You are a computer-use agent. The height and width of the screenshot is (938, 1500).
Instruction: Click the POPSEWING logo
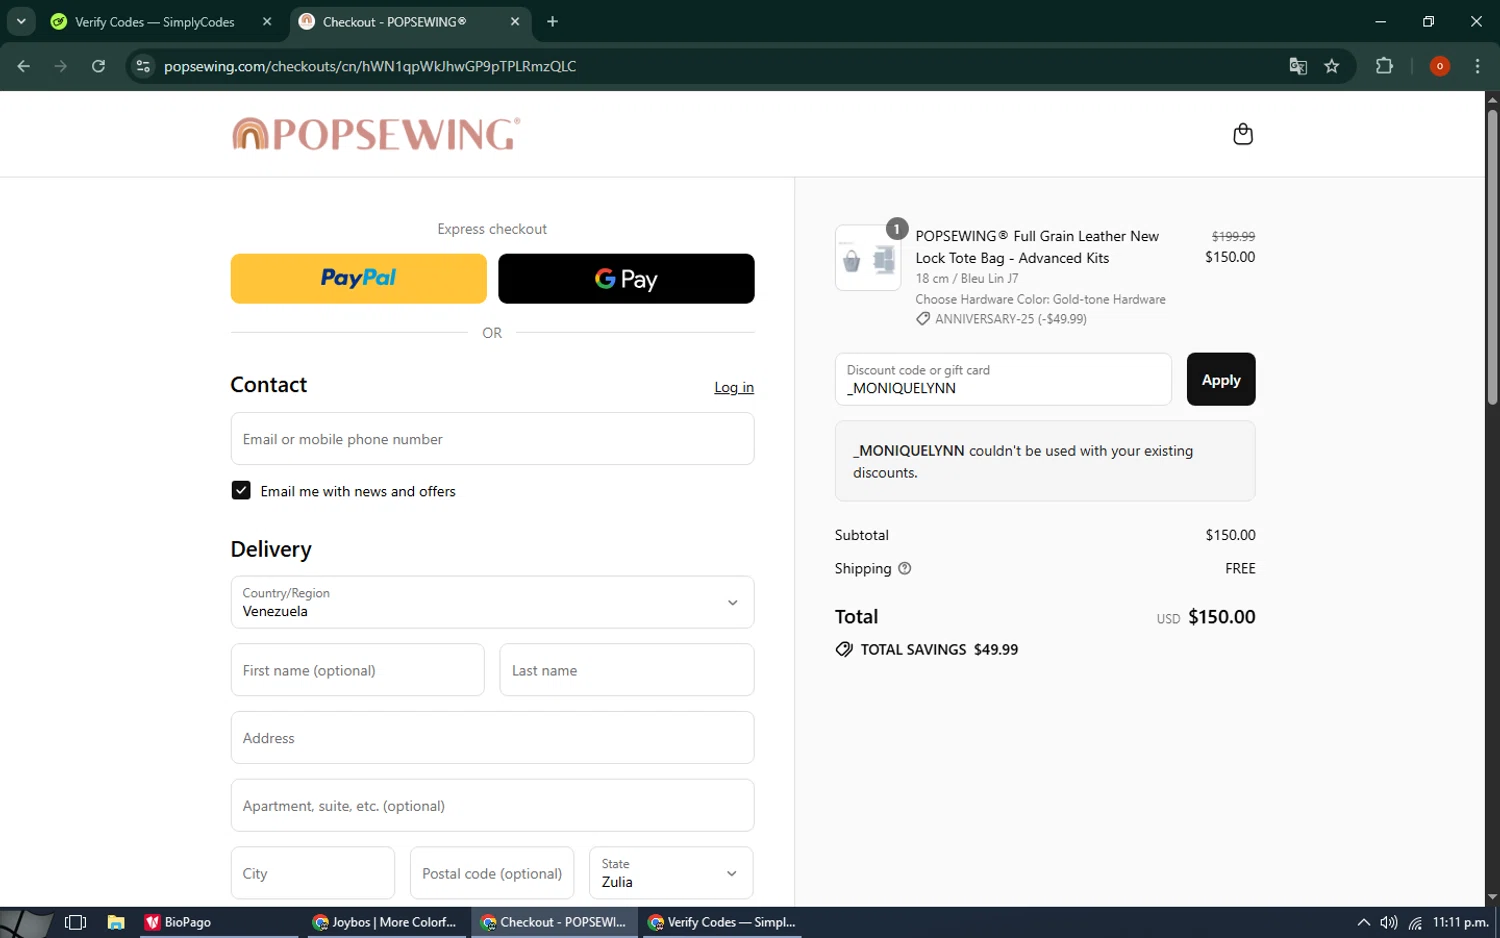(376, 134)
